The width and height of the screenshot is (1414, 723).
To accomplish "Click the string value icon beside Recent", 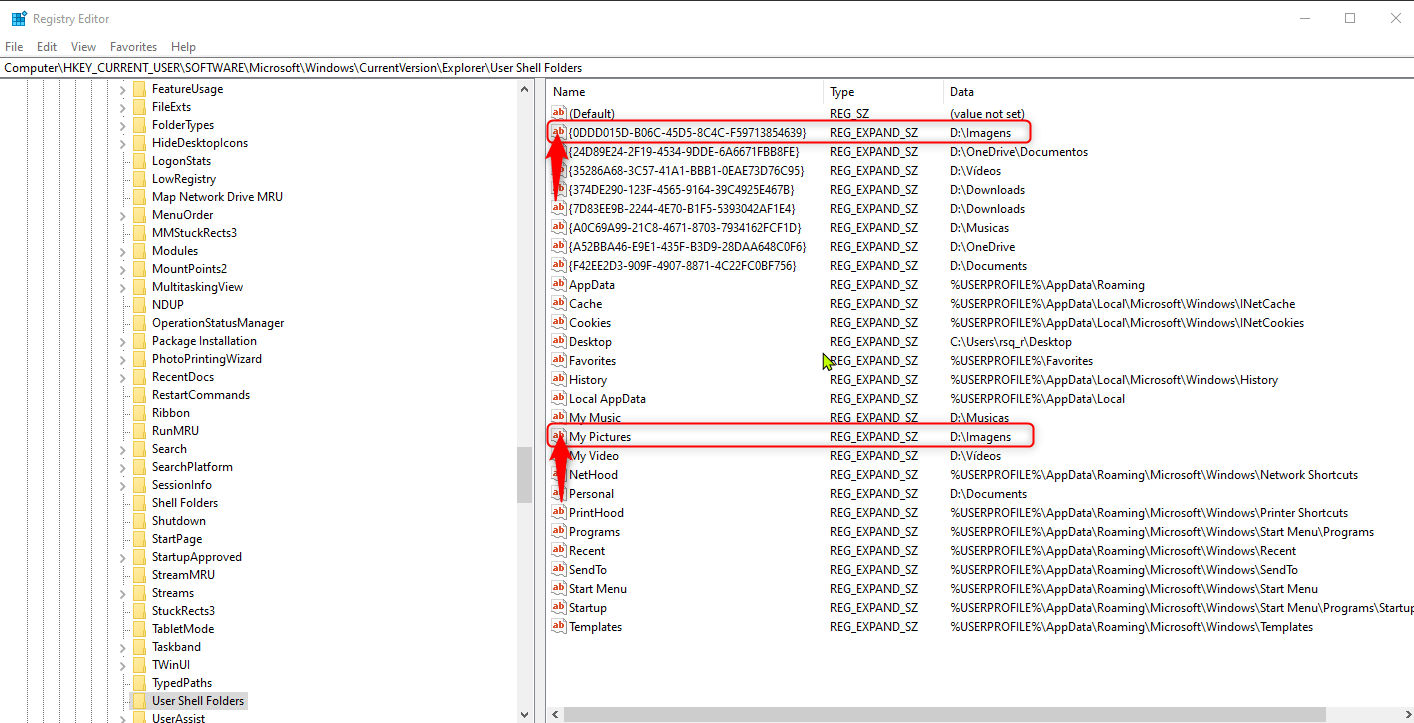I will [x=559, y=550].
